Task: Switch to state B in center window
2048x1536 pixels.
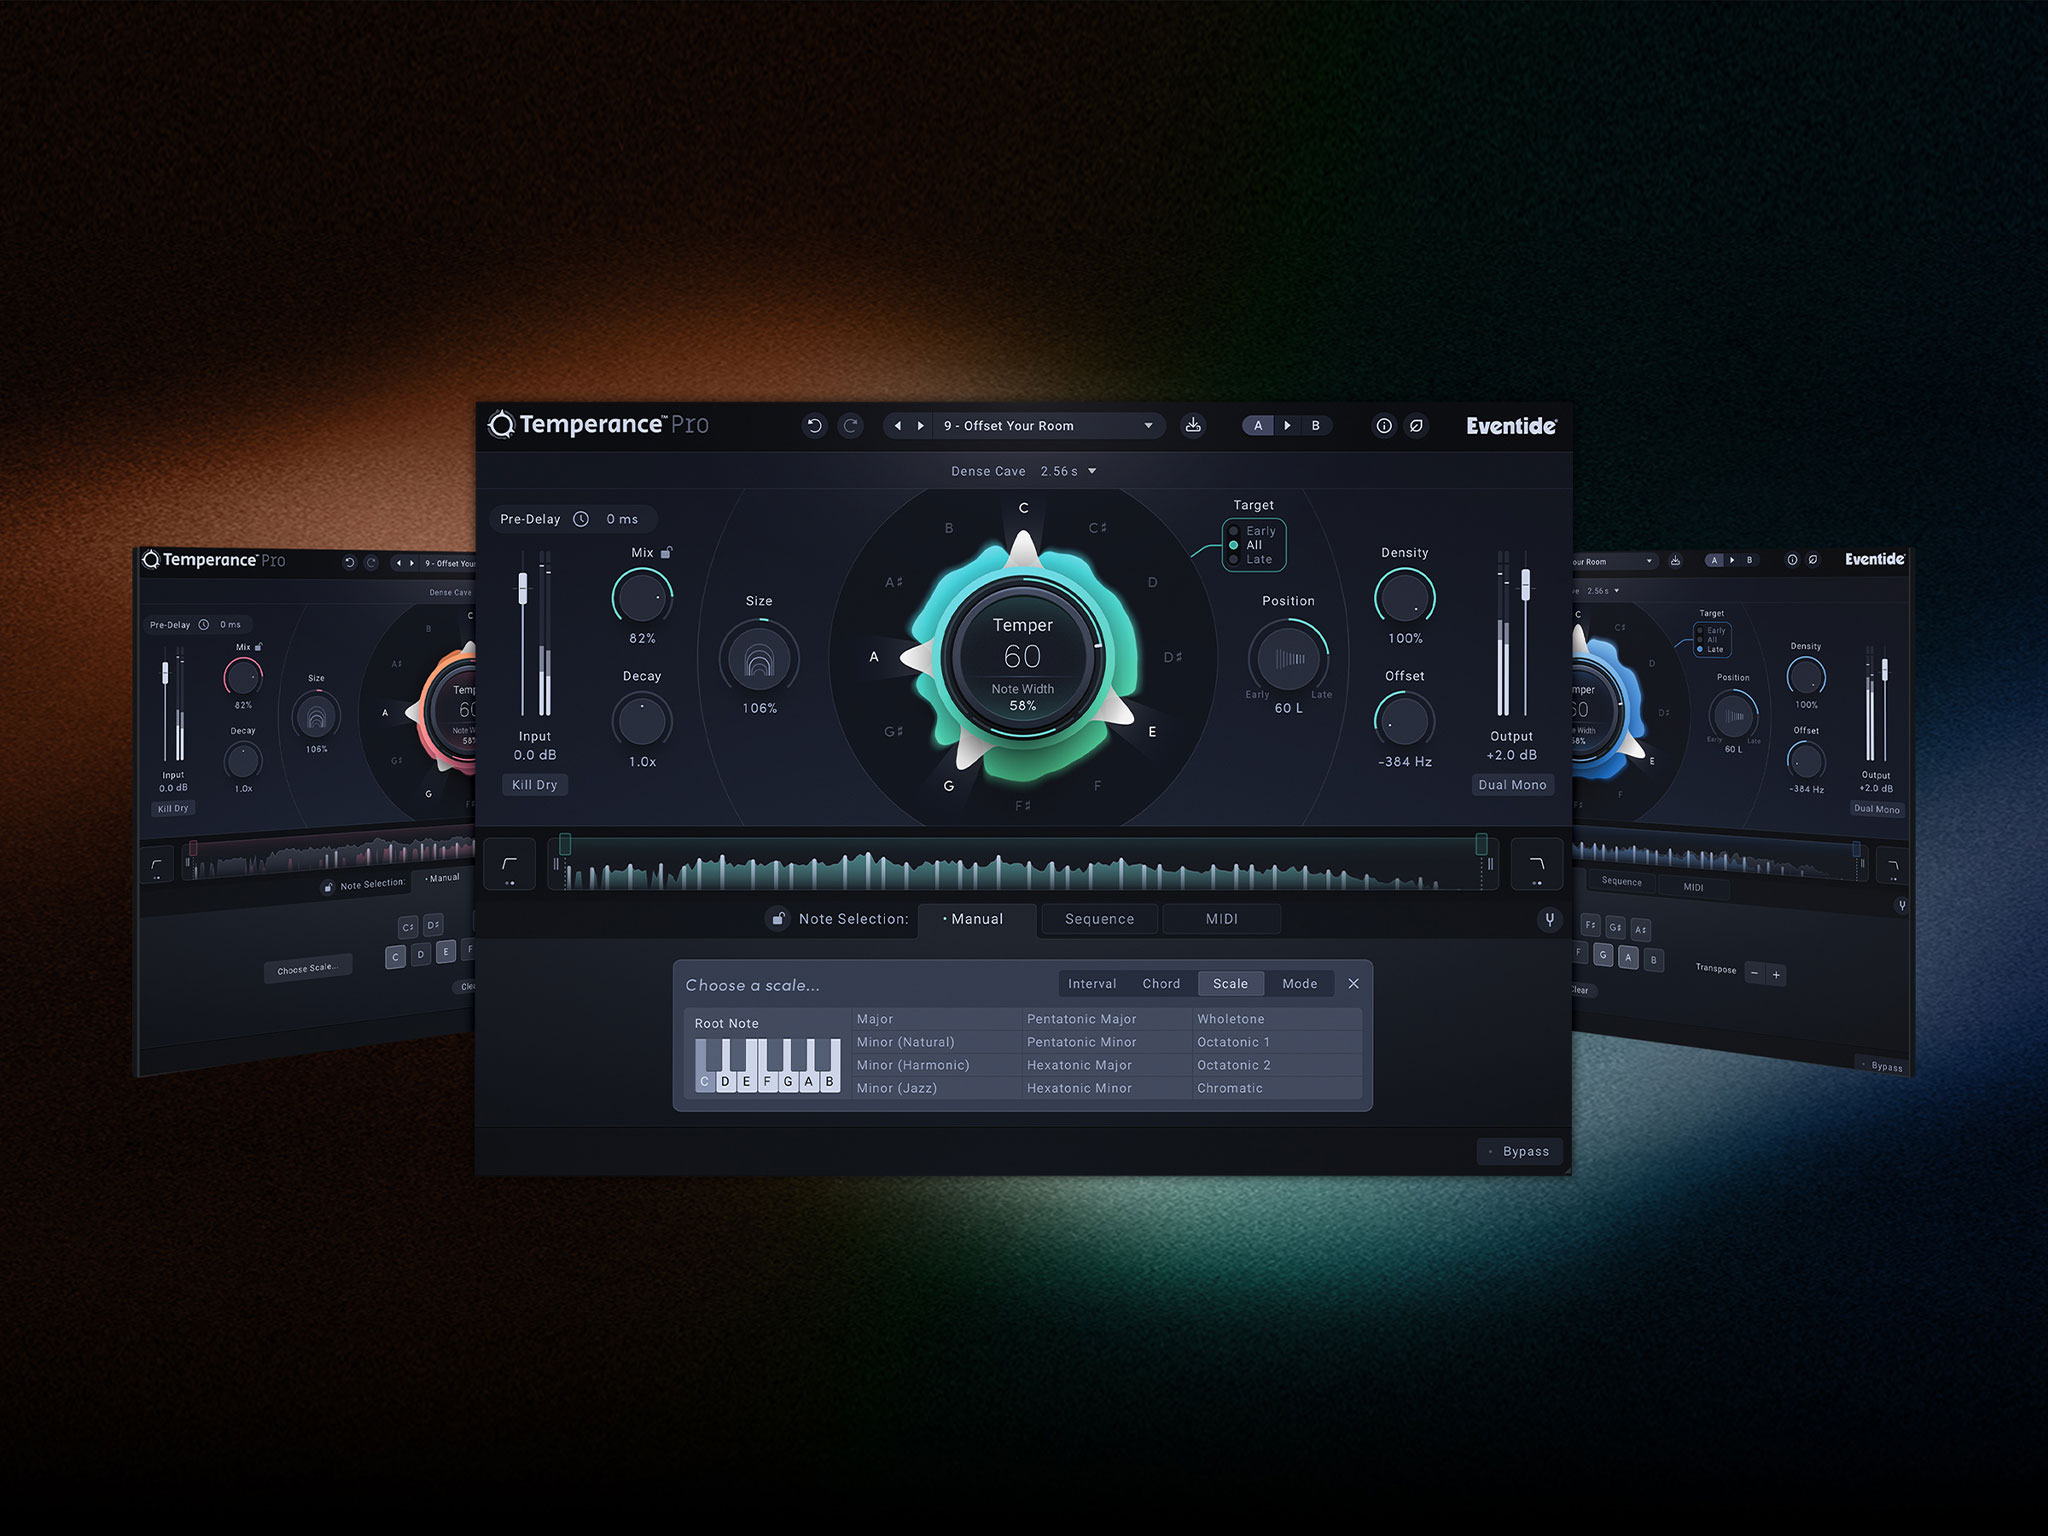Action: click(1316, 426)
